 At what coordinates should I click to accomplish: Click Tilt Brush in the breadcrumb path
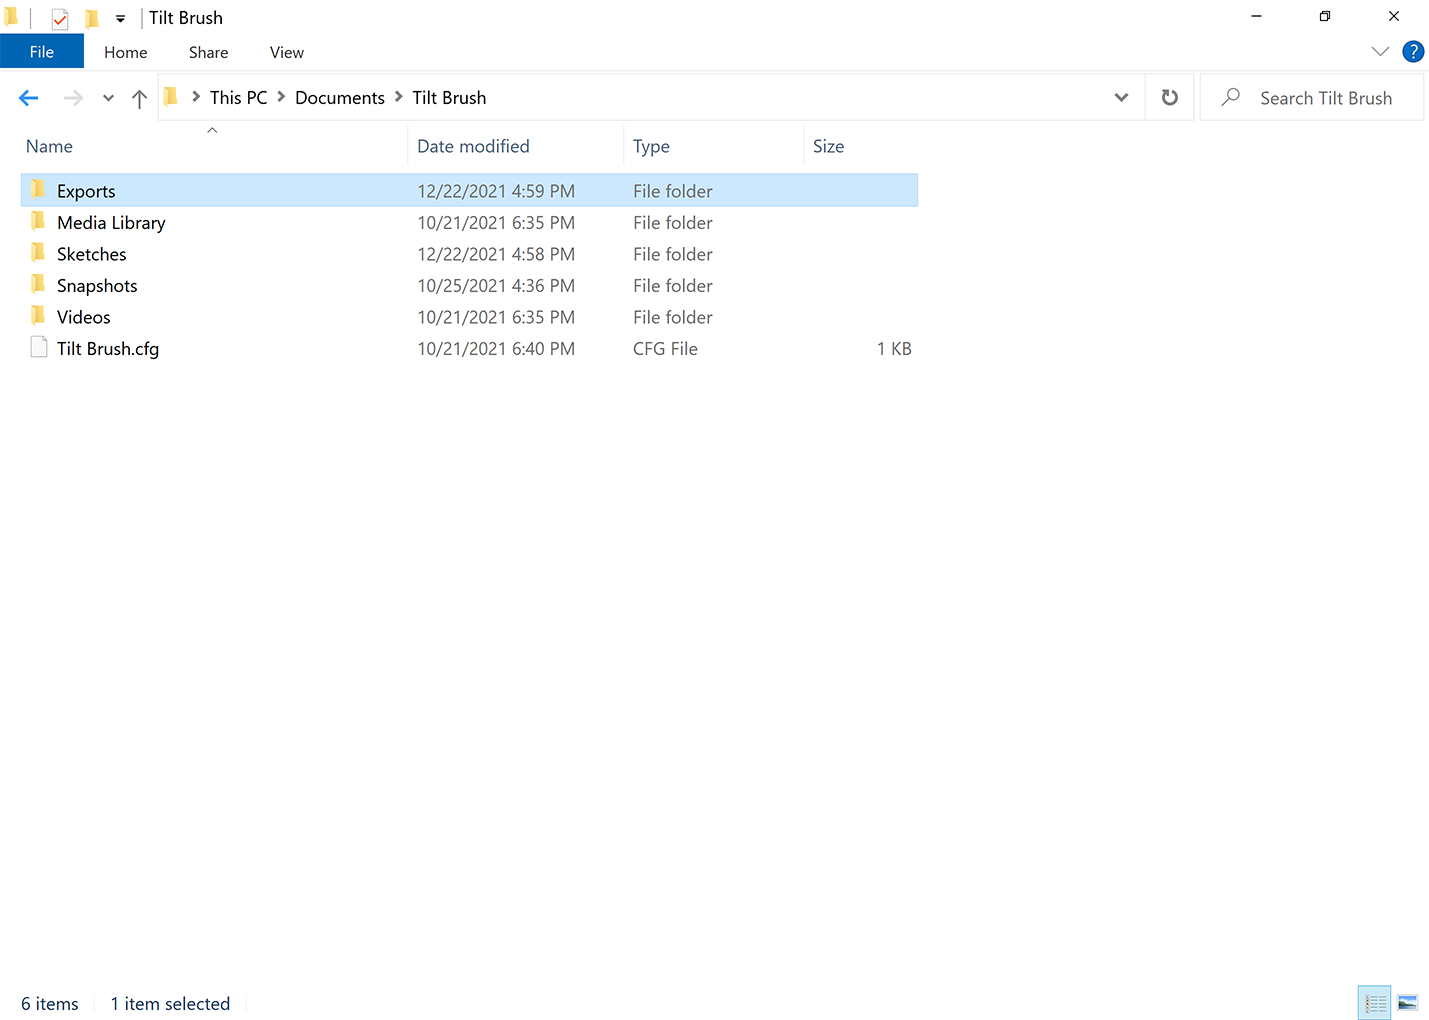(x=449, y=98)
